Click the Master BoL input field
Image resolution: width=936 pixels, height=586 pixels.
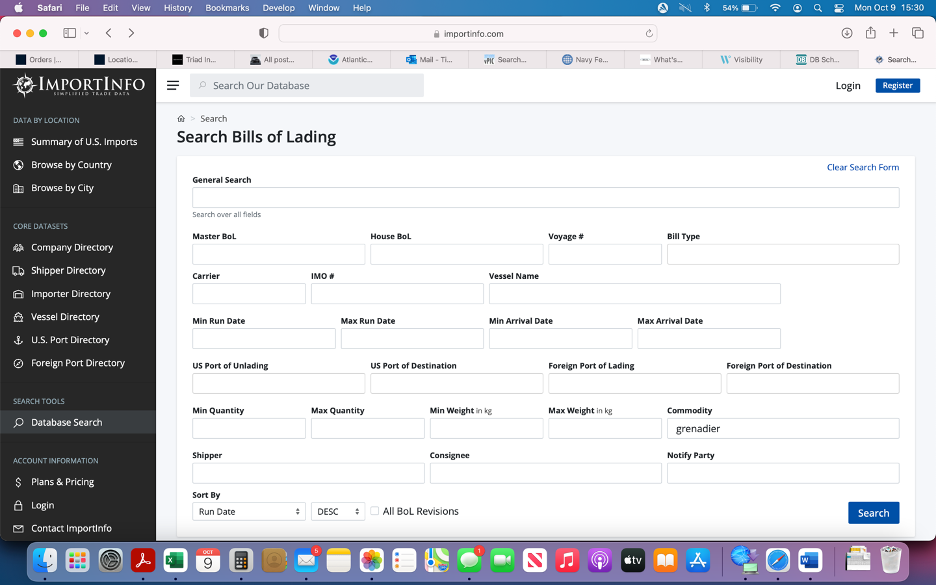tap(278, 254)
